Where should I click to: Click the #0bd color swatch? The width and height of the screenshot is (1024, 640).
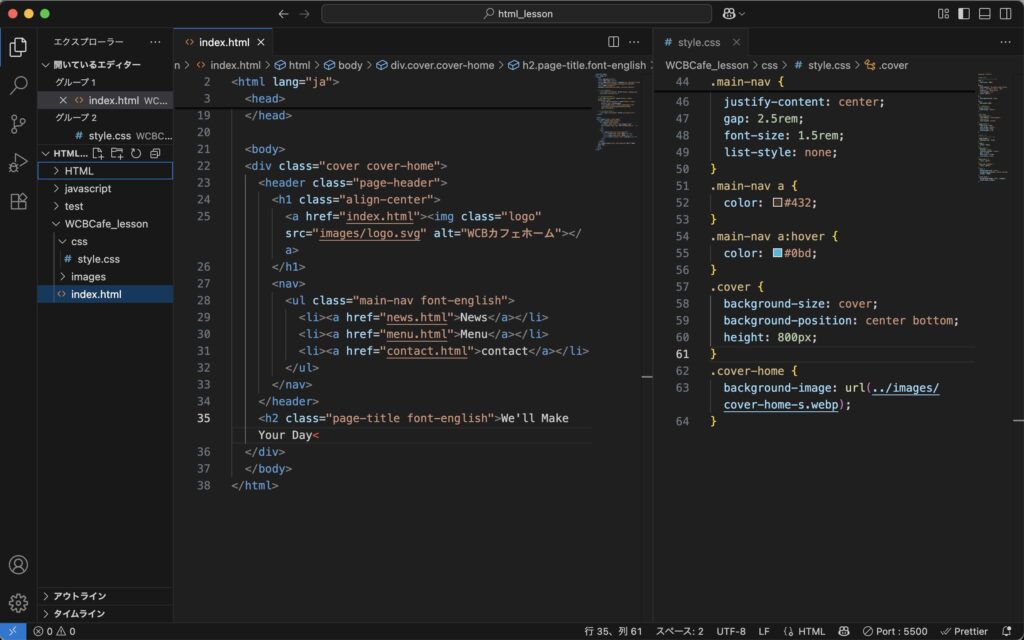tap(777, 253)
